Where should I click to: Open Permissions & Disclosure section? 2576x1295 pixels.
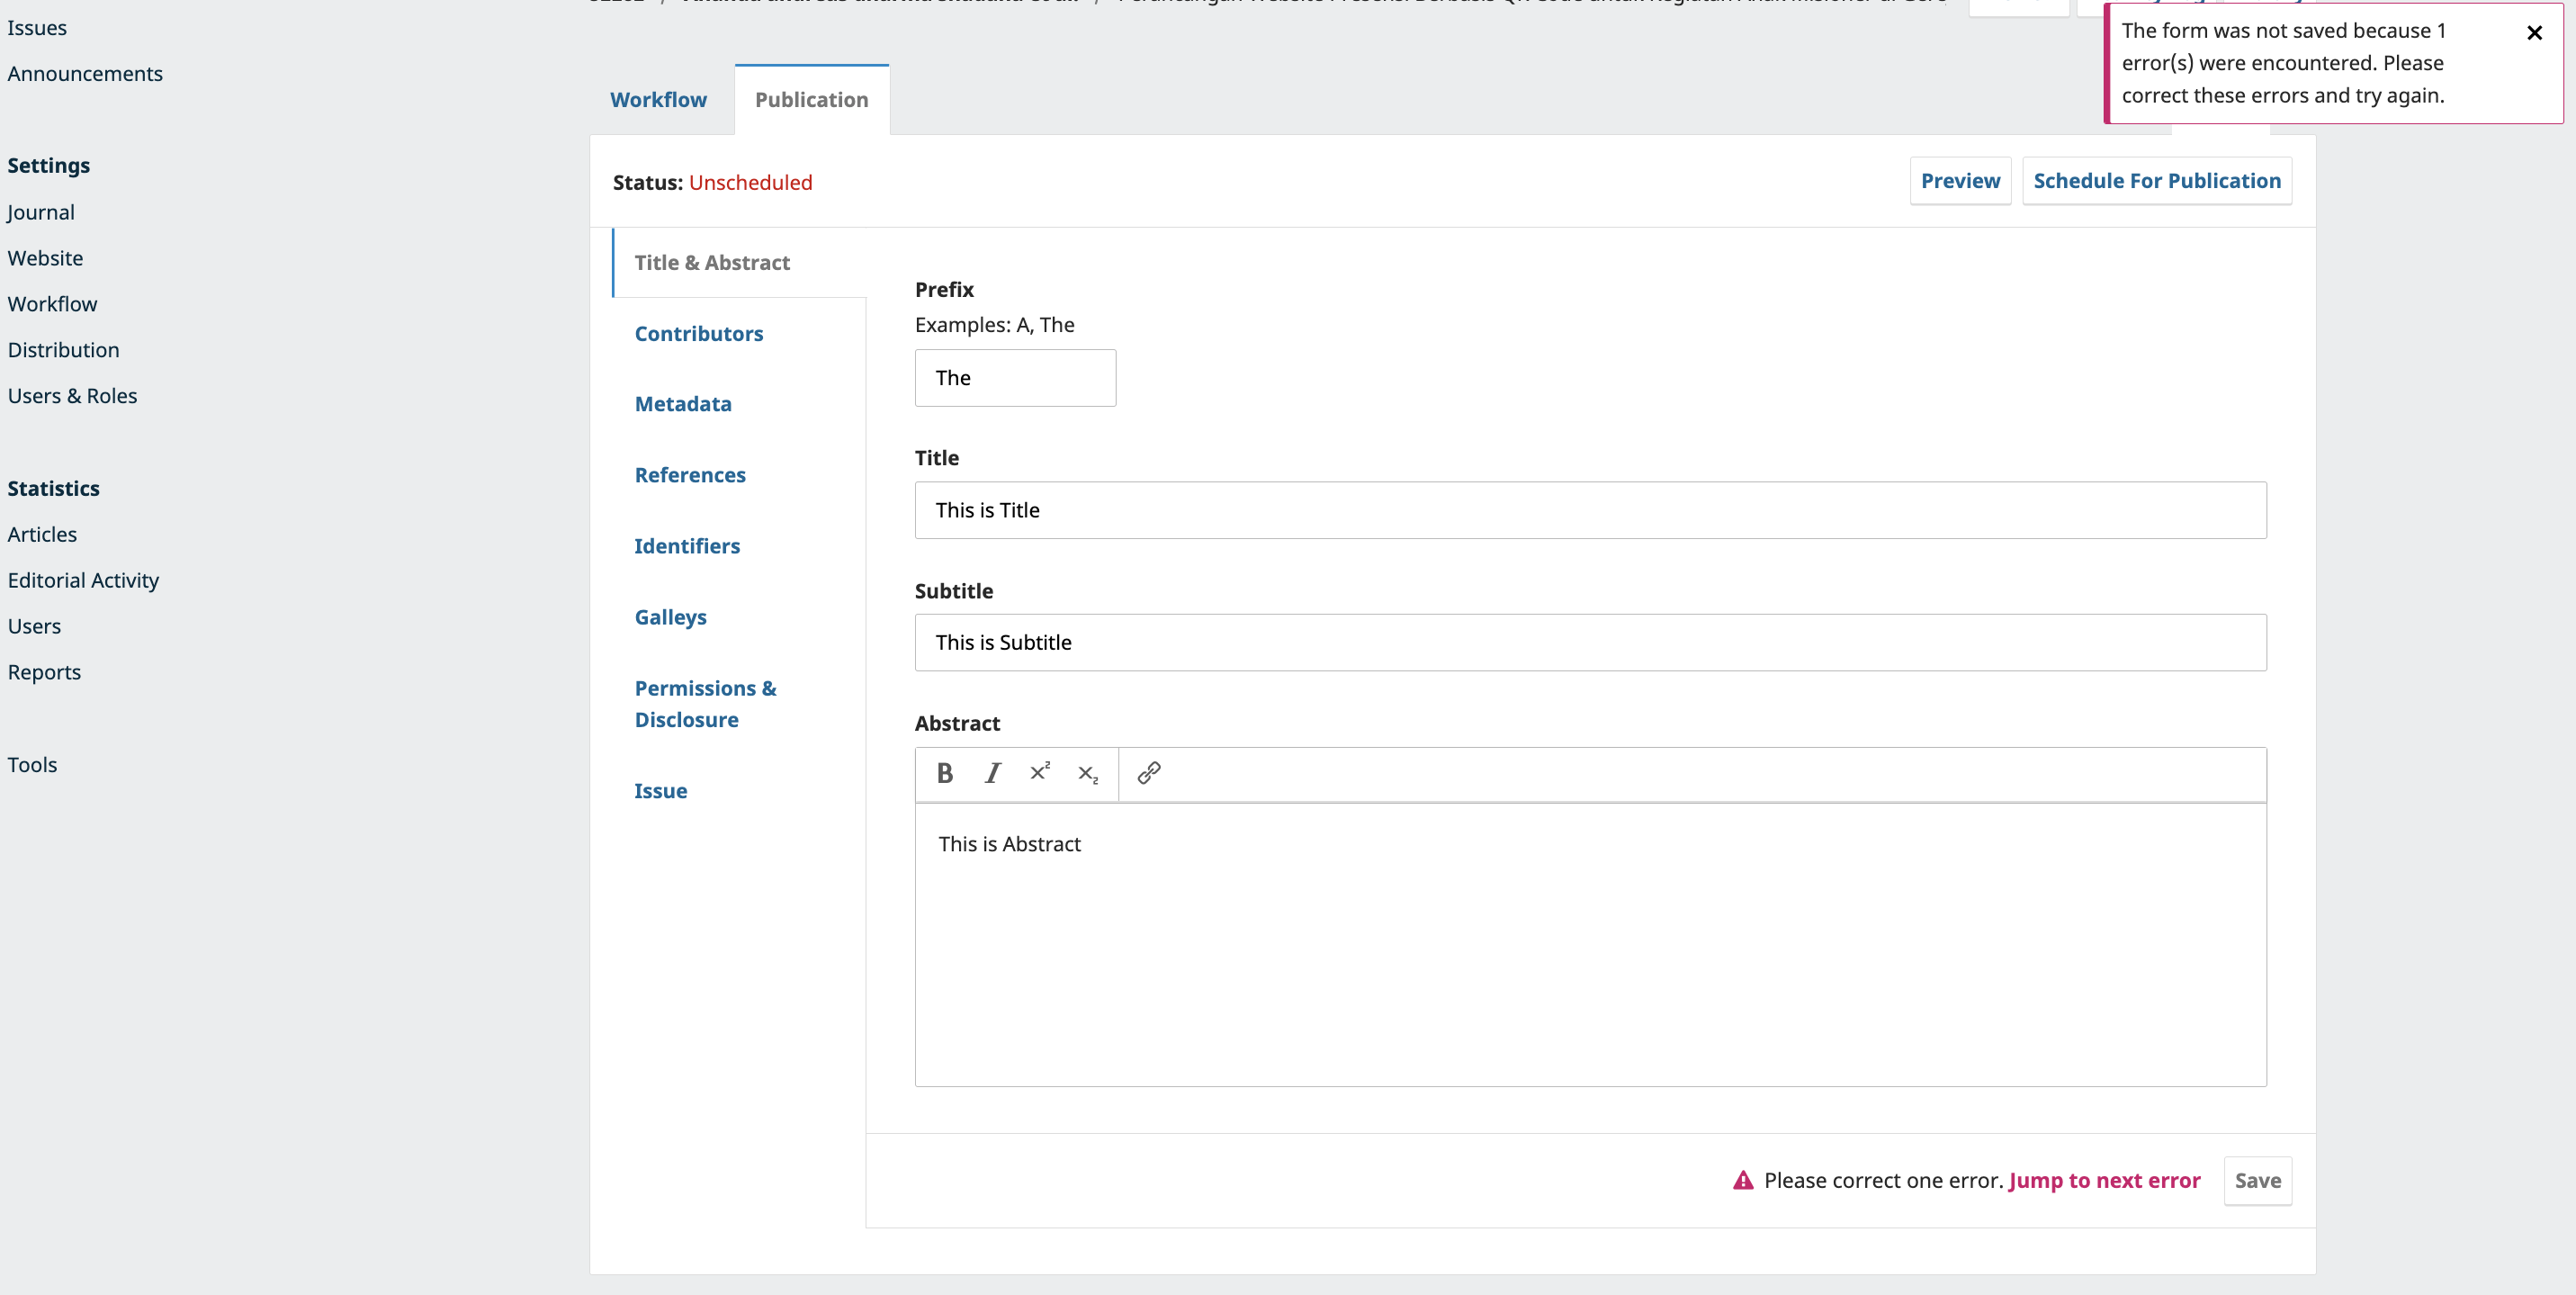[705, 704]
